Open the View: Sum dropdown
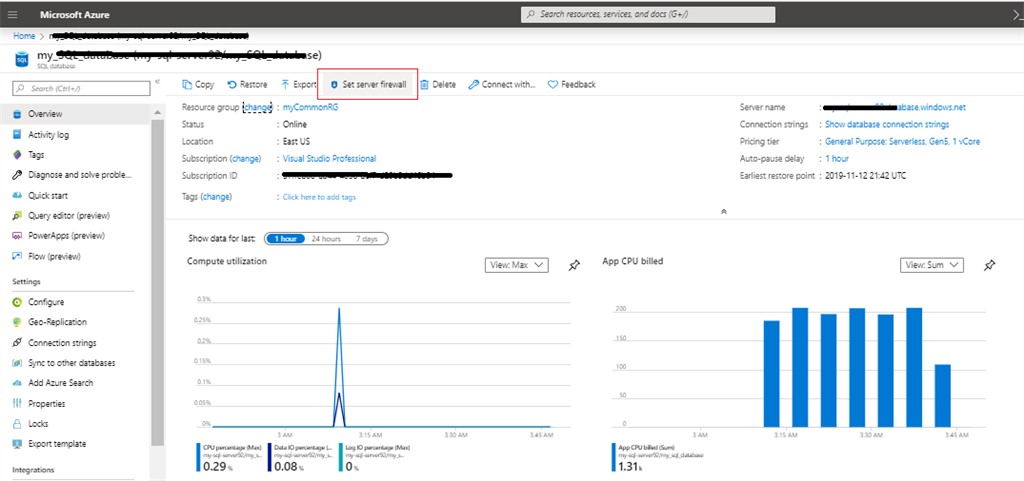Image resolution: width=1024 pixels, height=481 pixels. point(932,264)
